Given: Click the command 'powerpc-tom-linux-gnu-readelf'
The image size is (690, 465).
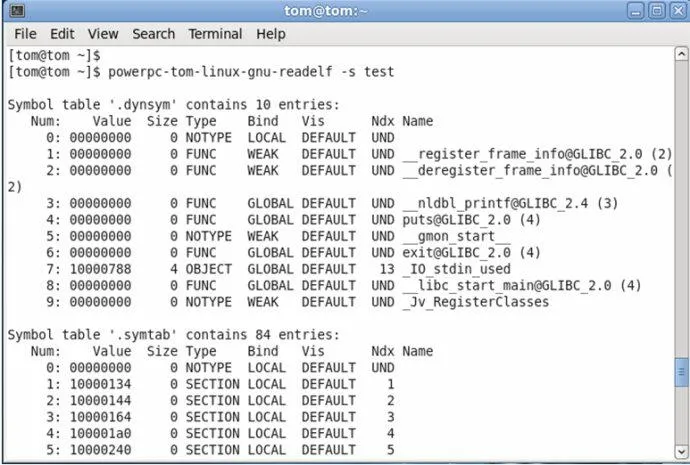Looking at the screenshot, I should click(x=220, y=72).
